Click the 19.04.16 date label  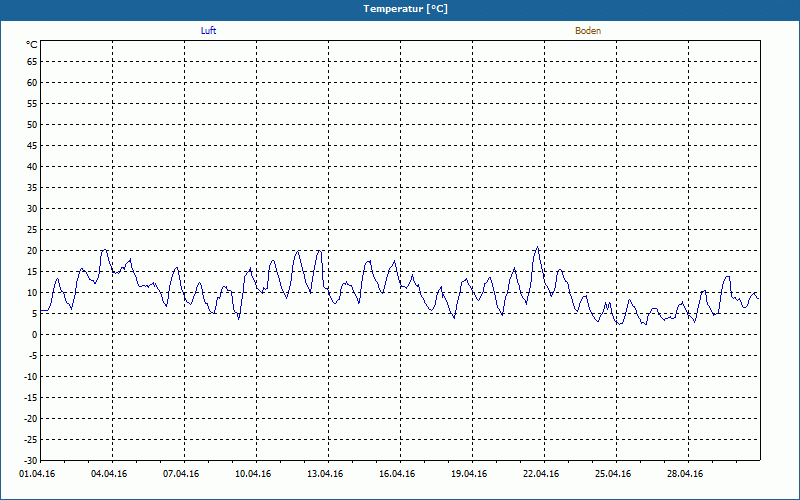tap(469, 473)
